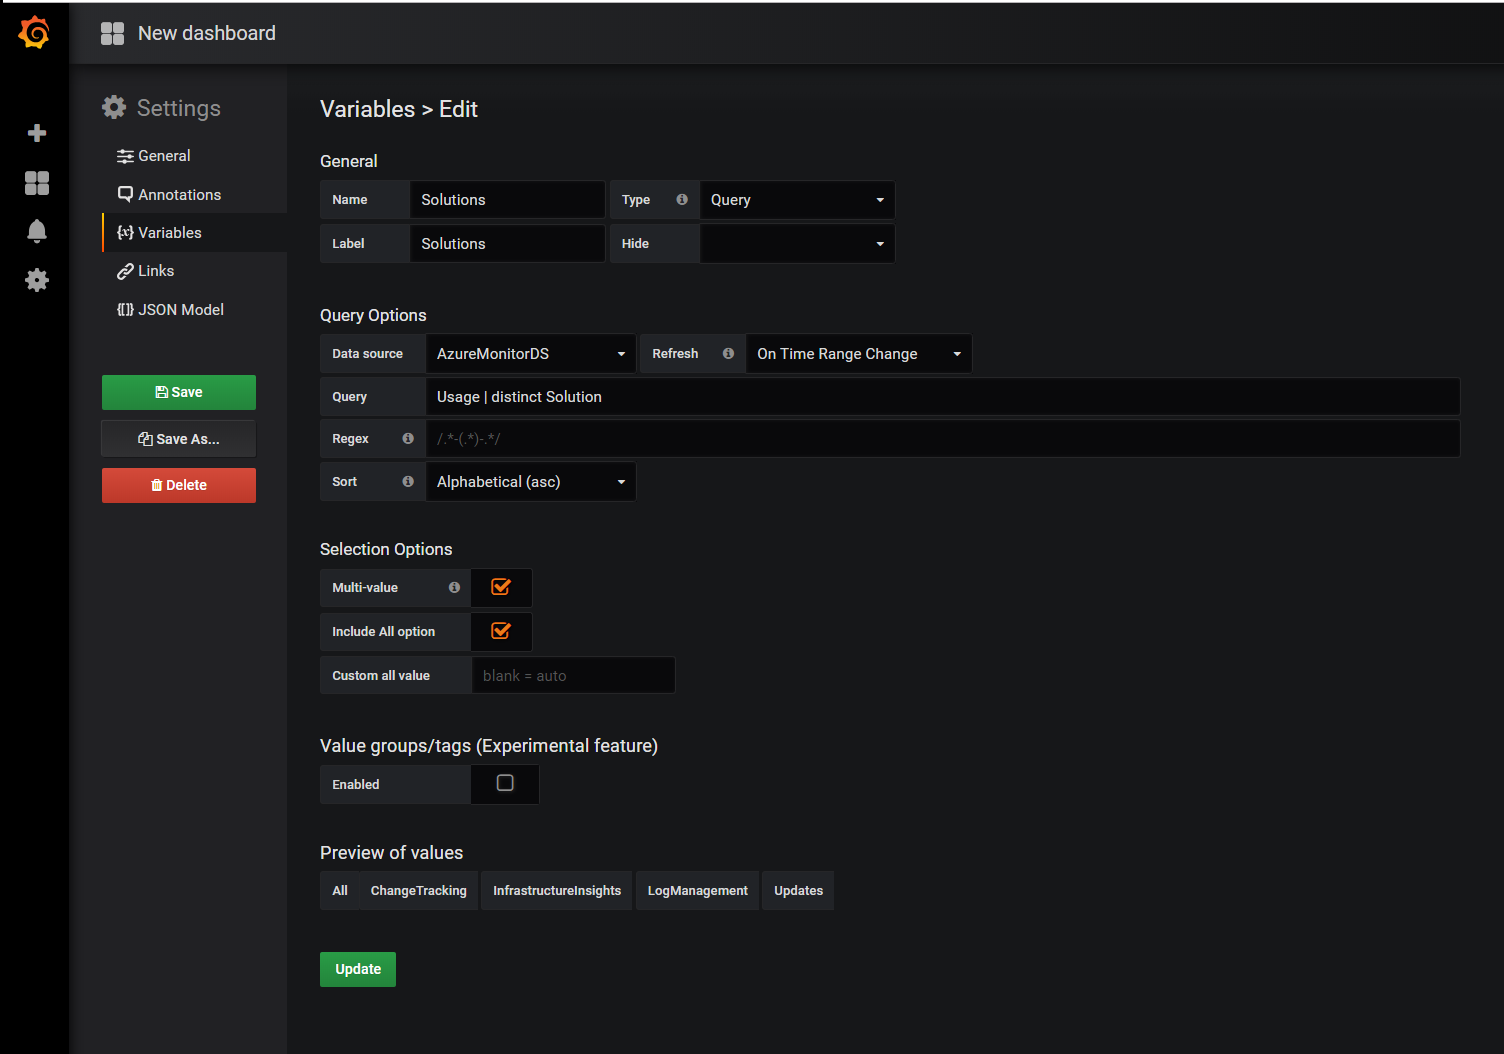Click the Query input with Usage | distinct Solution
Viewport: 1504px width, 1054px height.
point(943,397)
